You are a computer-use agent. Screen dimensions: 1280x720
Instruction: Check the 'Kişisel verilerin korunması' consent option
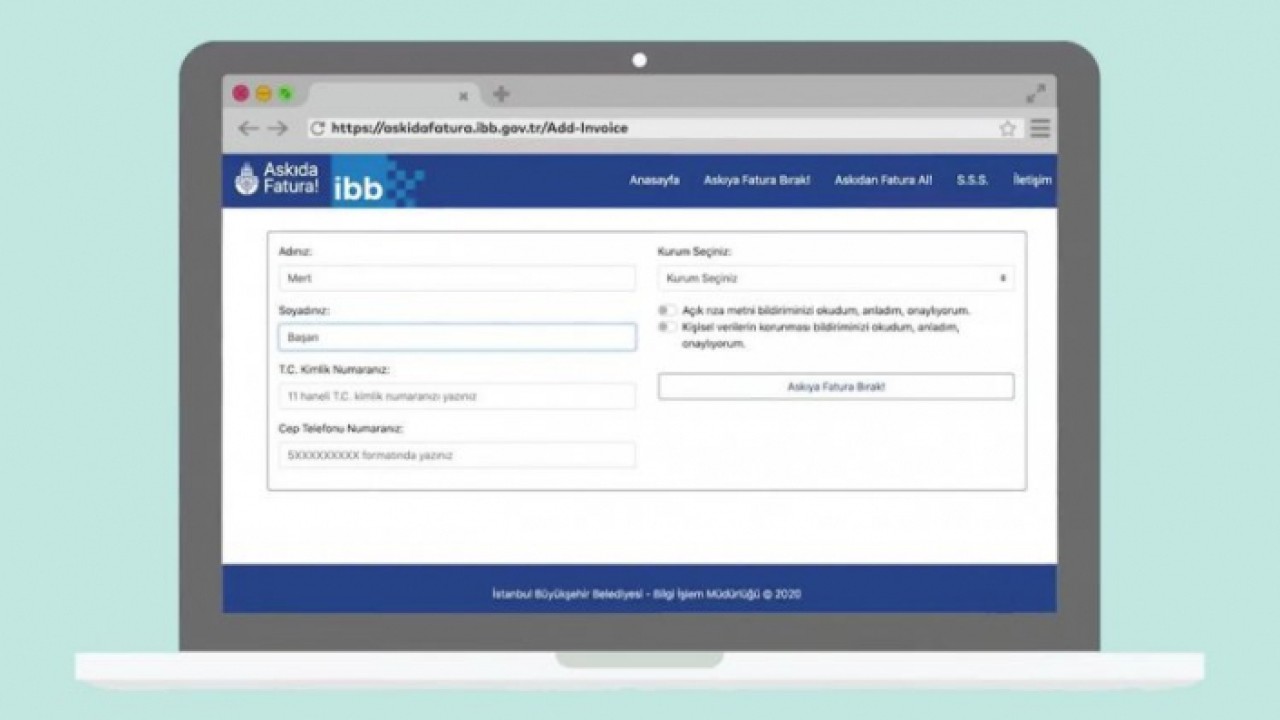(664, 327)
